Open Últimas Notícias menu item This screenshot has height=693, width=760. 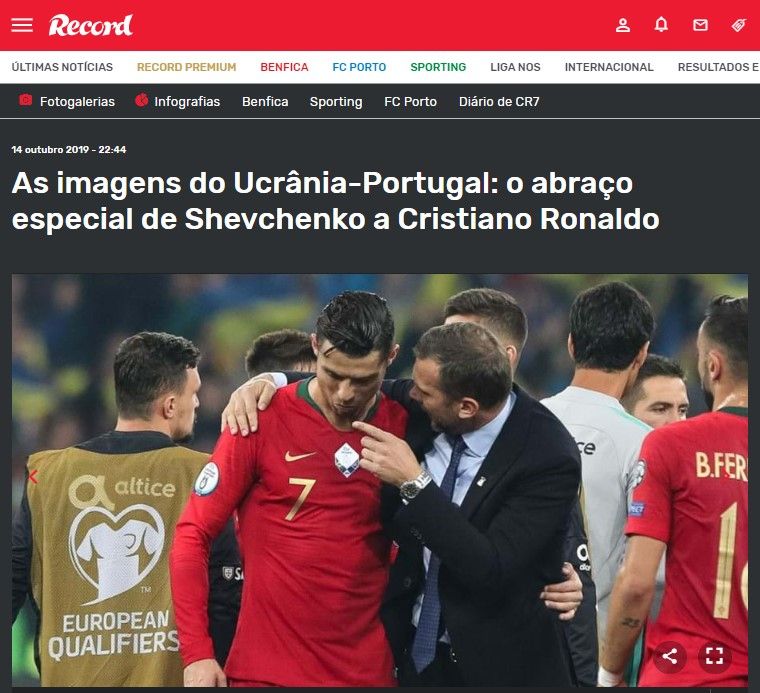coord(62,67)
